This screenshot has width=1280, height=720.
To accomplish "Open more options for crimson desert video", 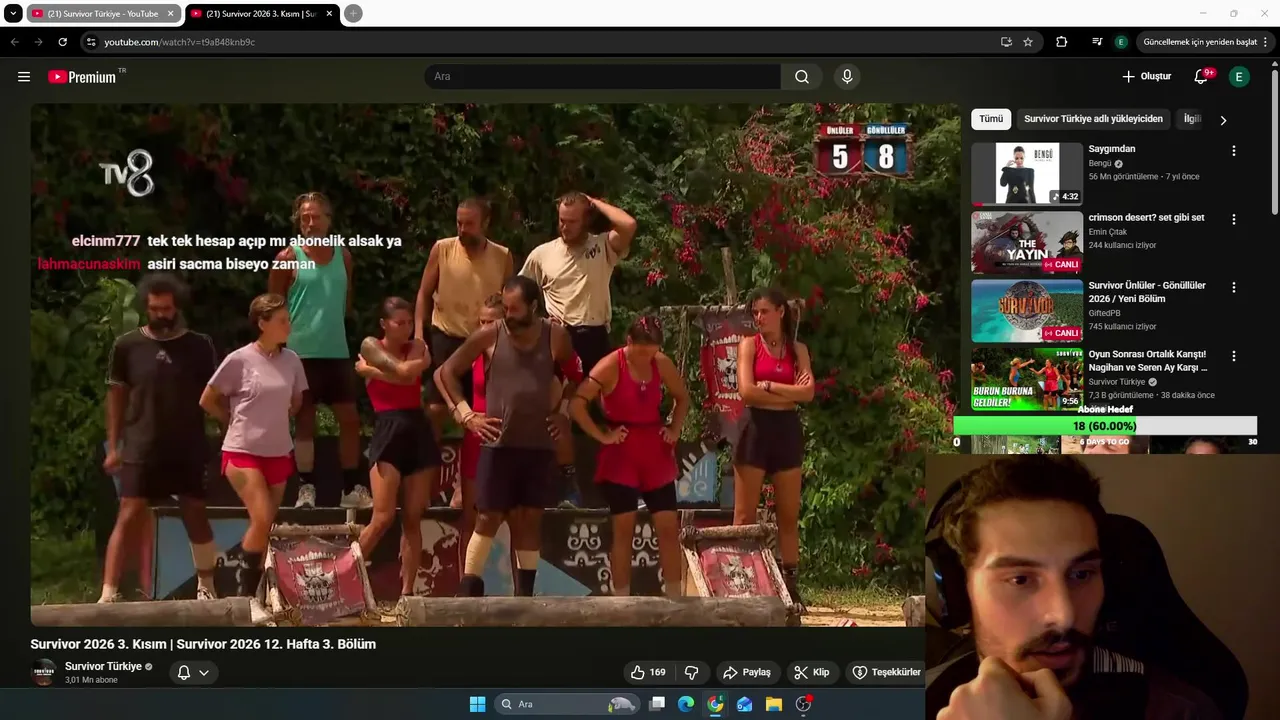I will (1233, 219).
